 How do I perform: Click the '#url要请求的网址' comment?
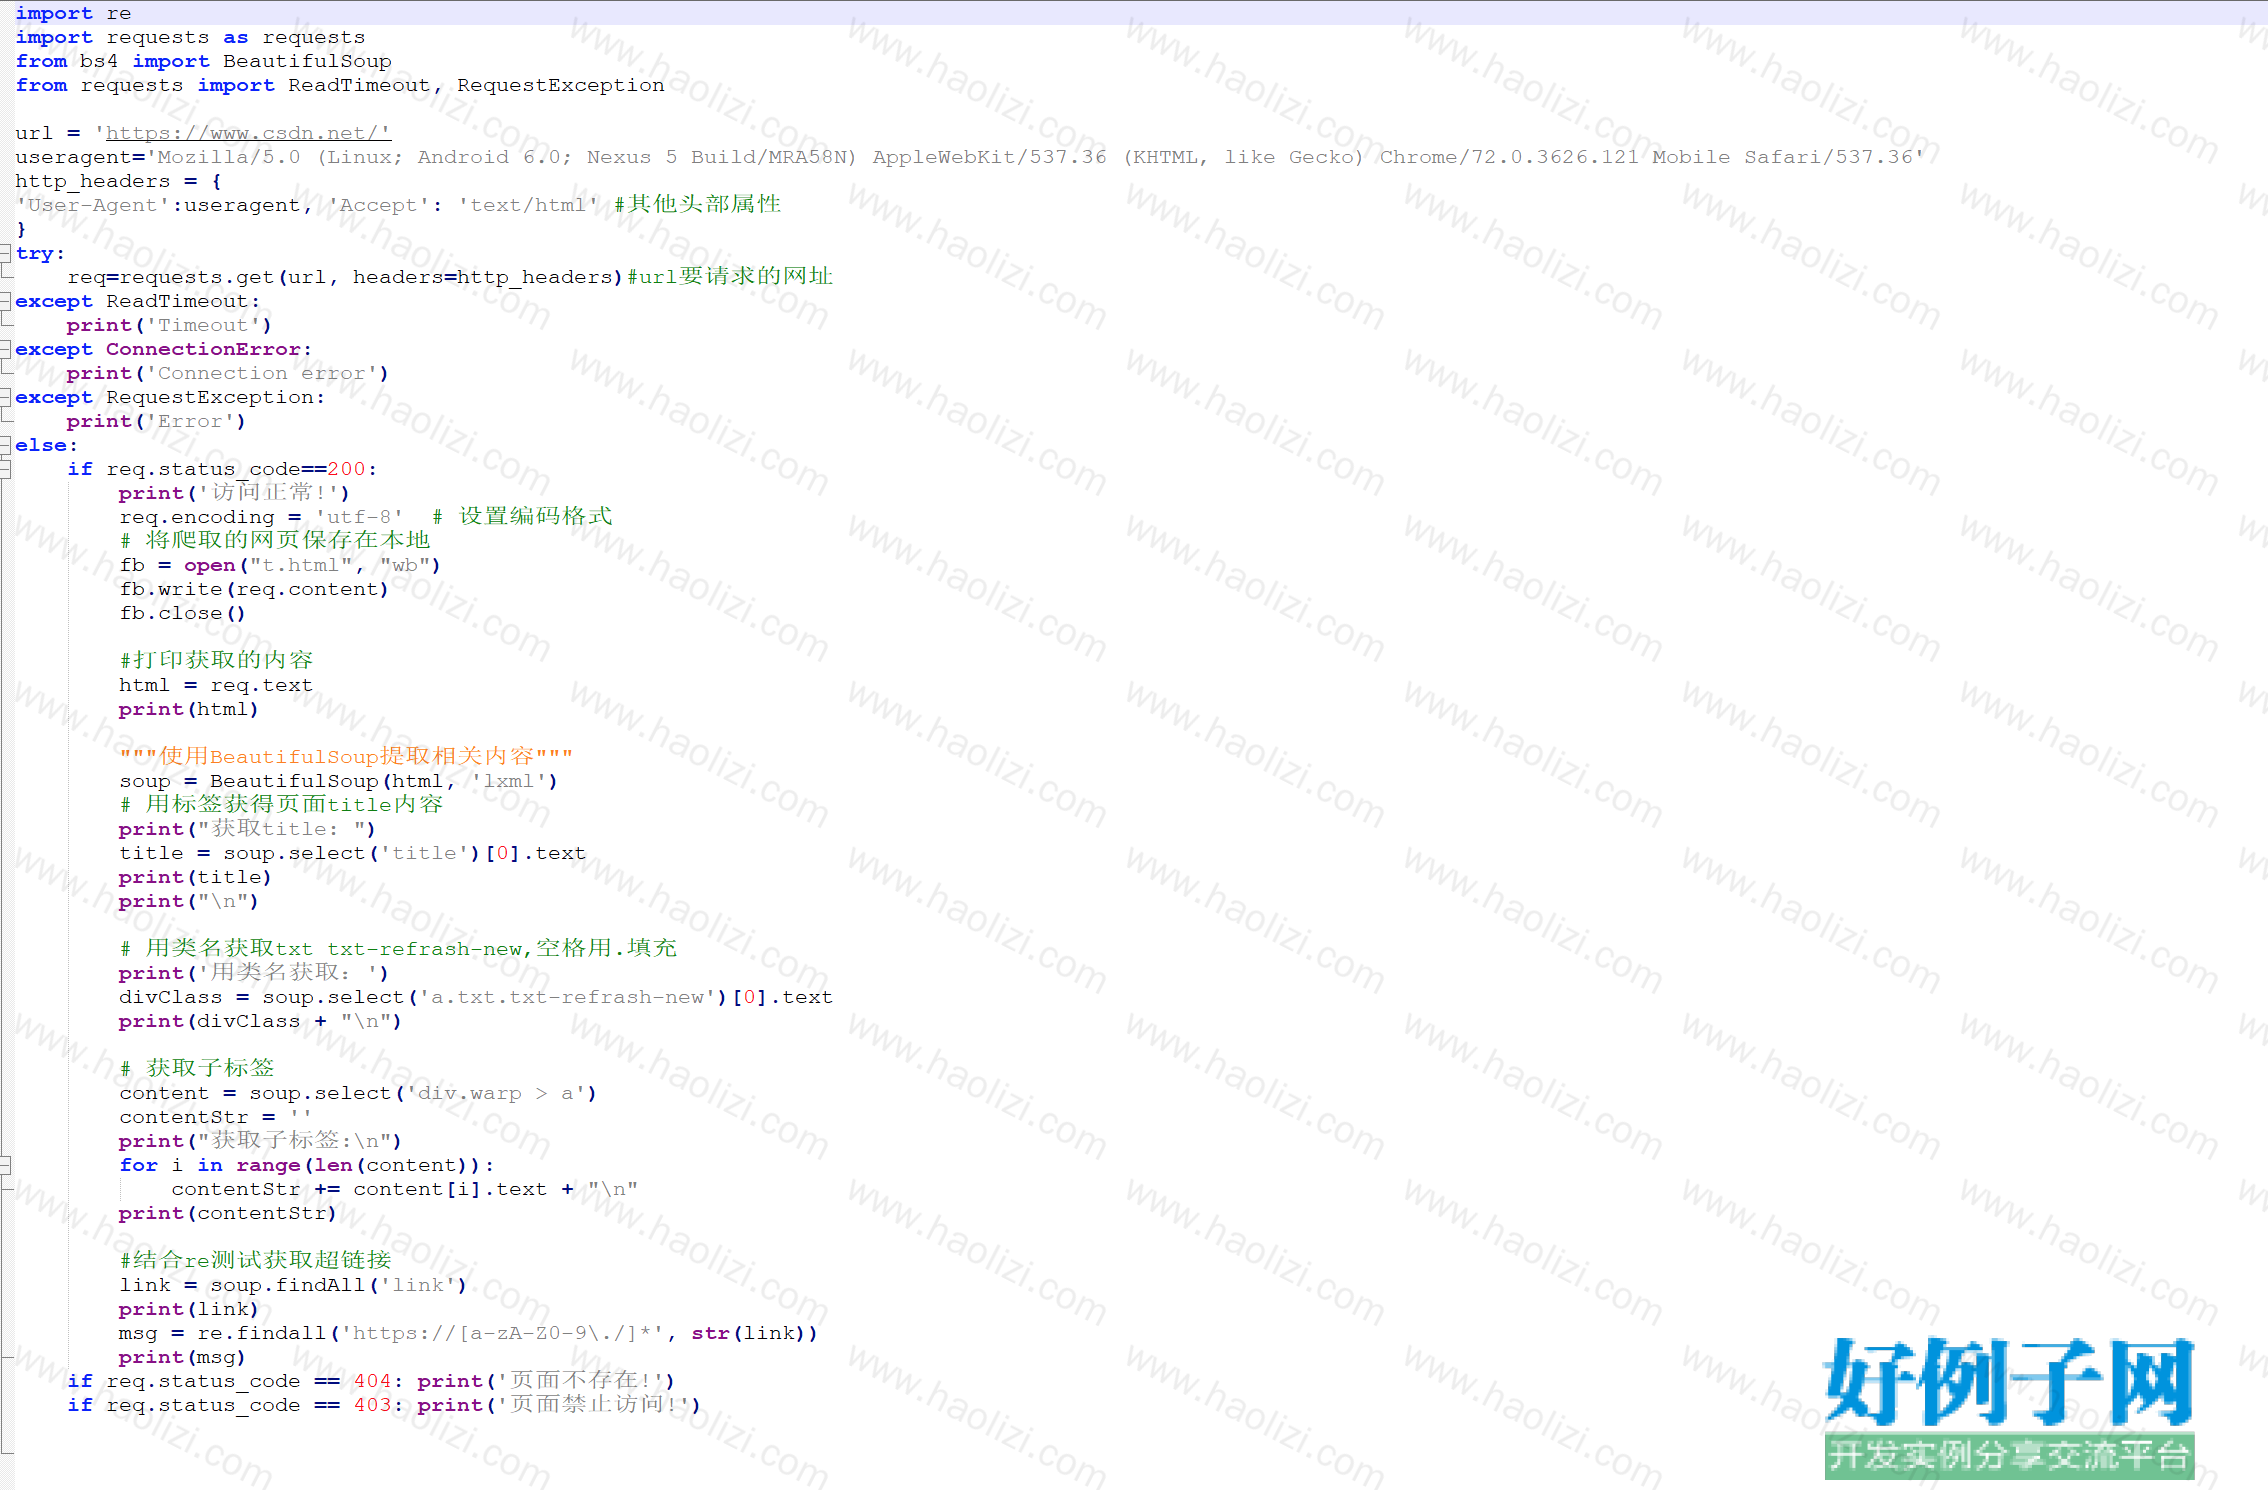730,276
